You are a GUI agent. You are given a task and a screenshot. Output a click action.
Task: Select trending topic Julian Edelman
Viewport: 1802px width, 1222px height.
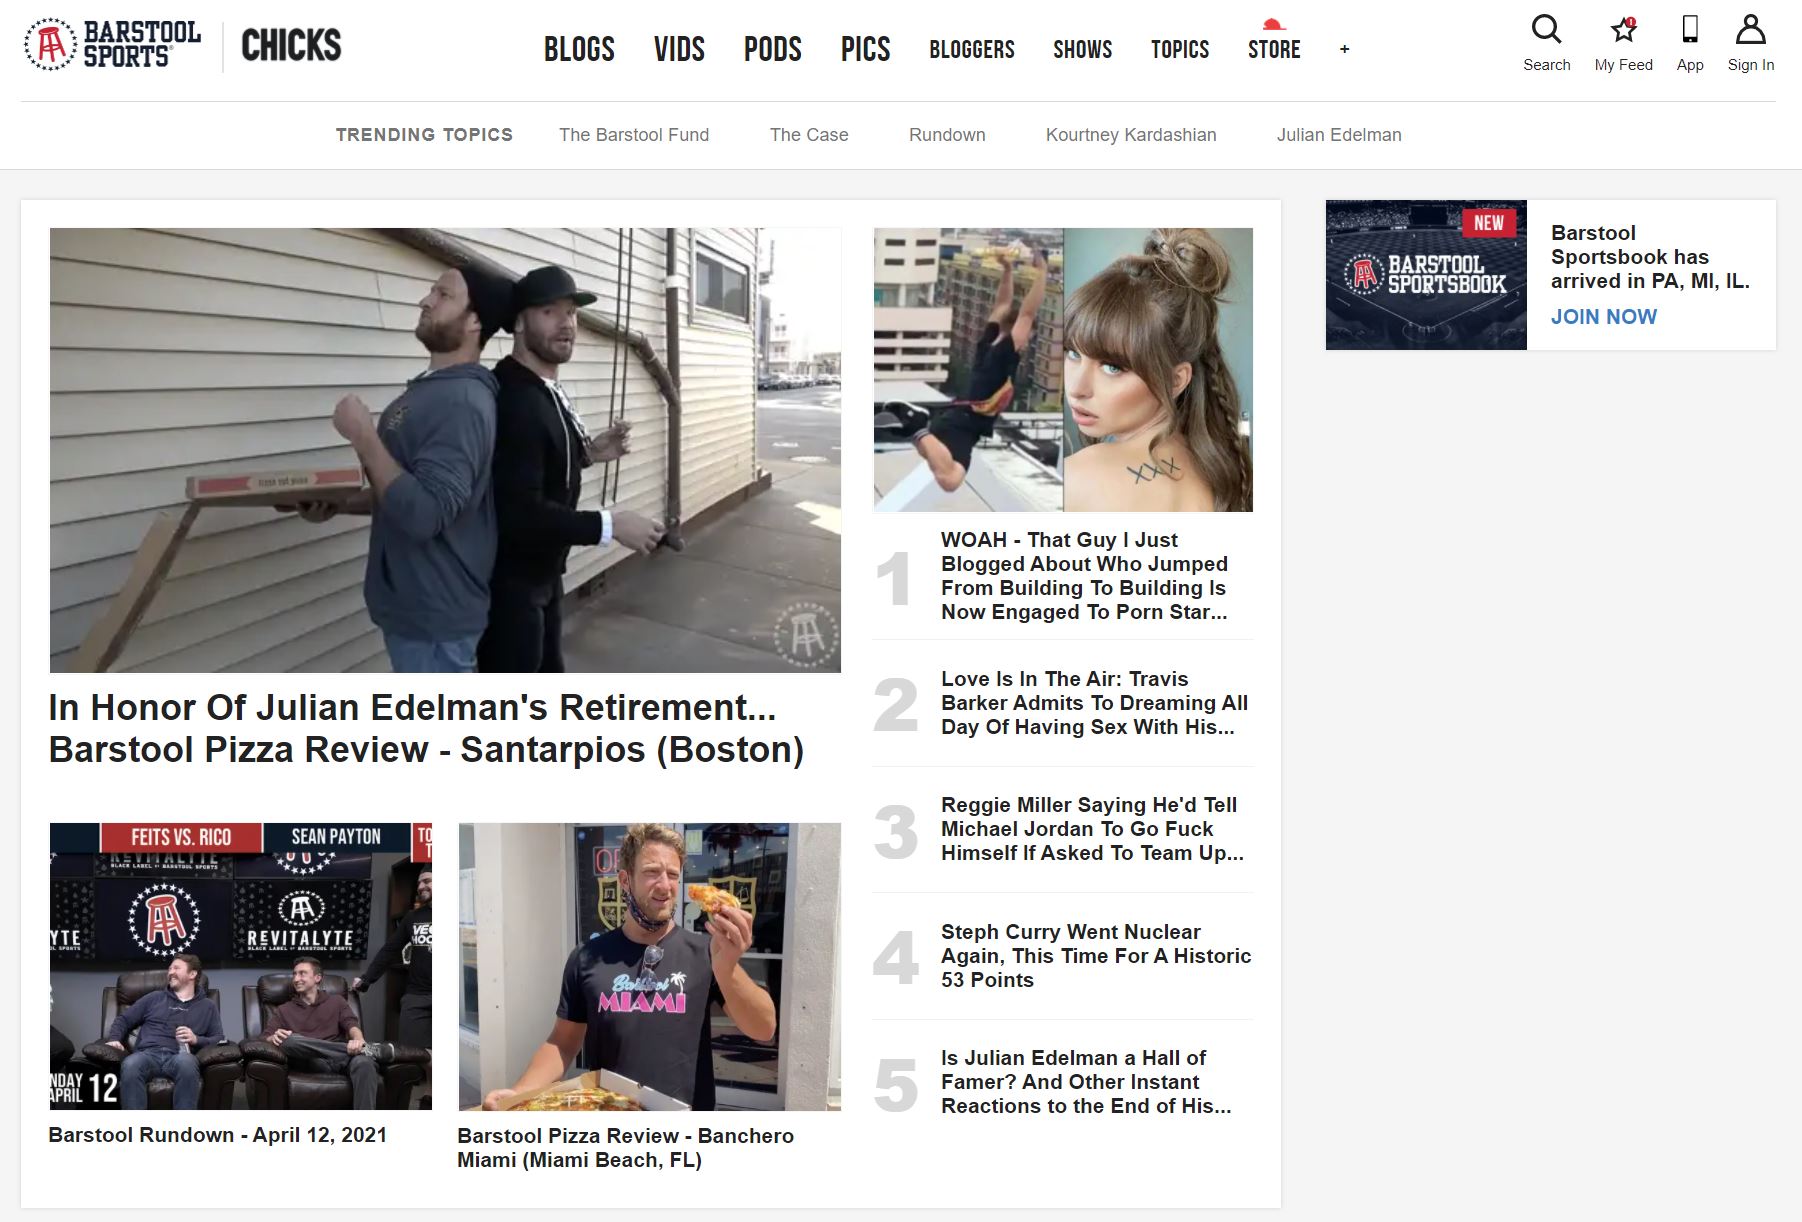[1339, 135]
